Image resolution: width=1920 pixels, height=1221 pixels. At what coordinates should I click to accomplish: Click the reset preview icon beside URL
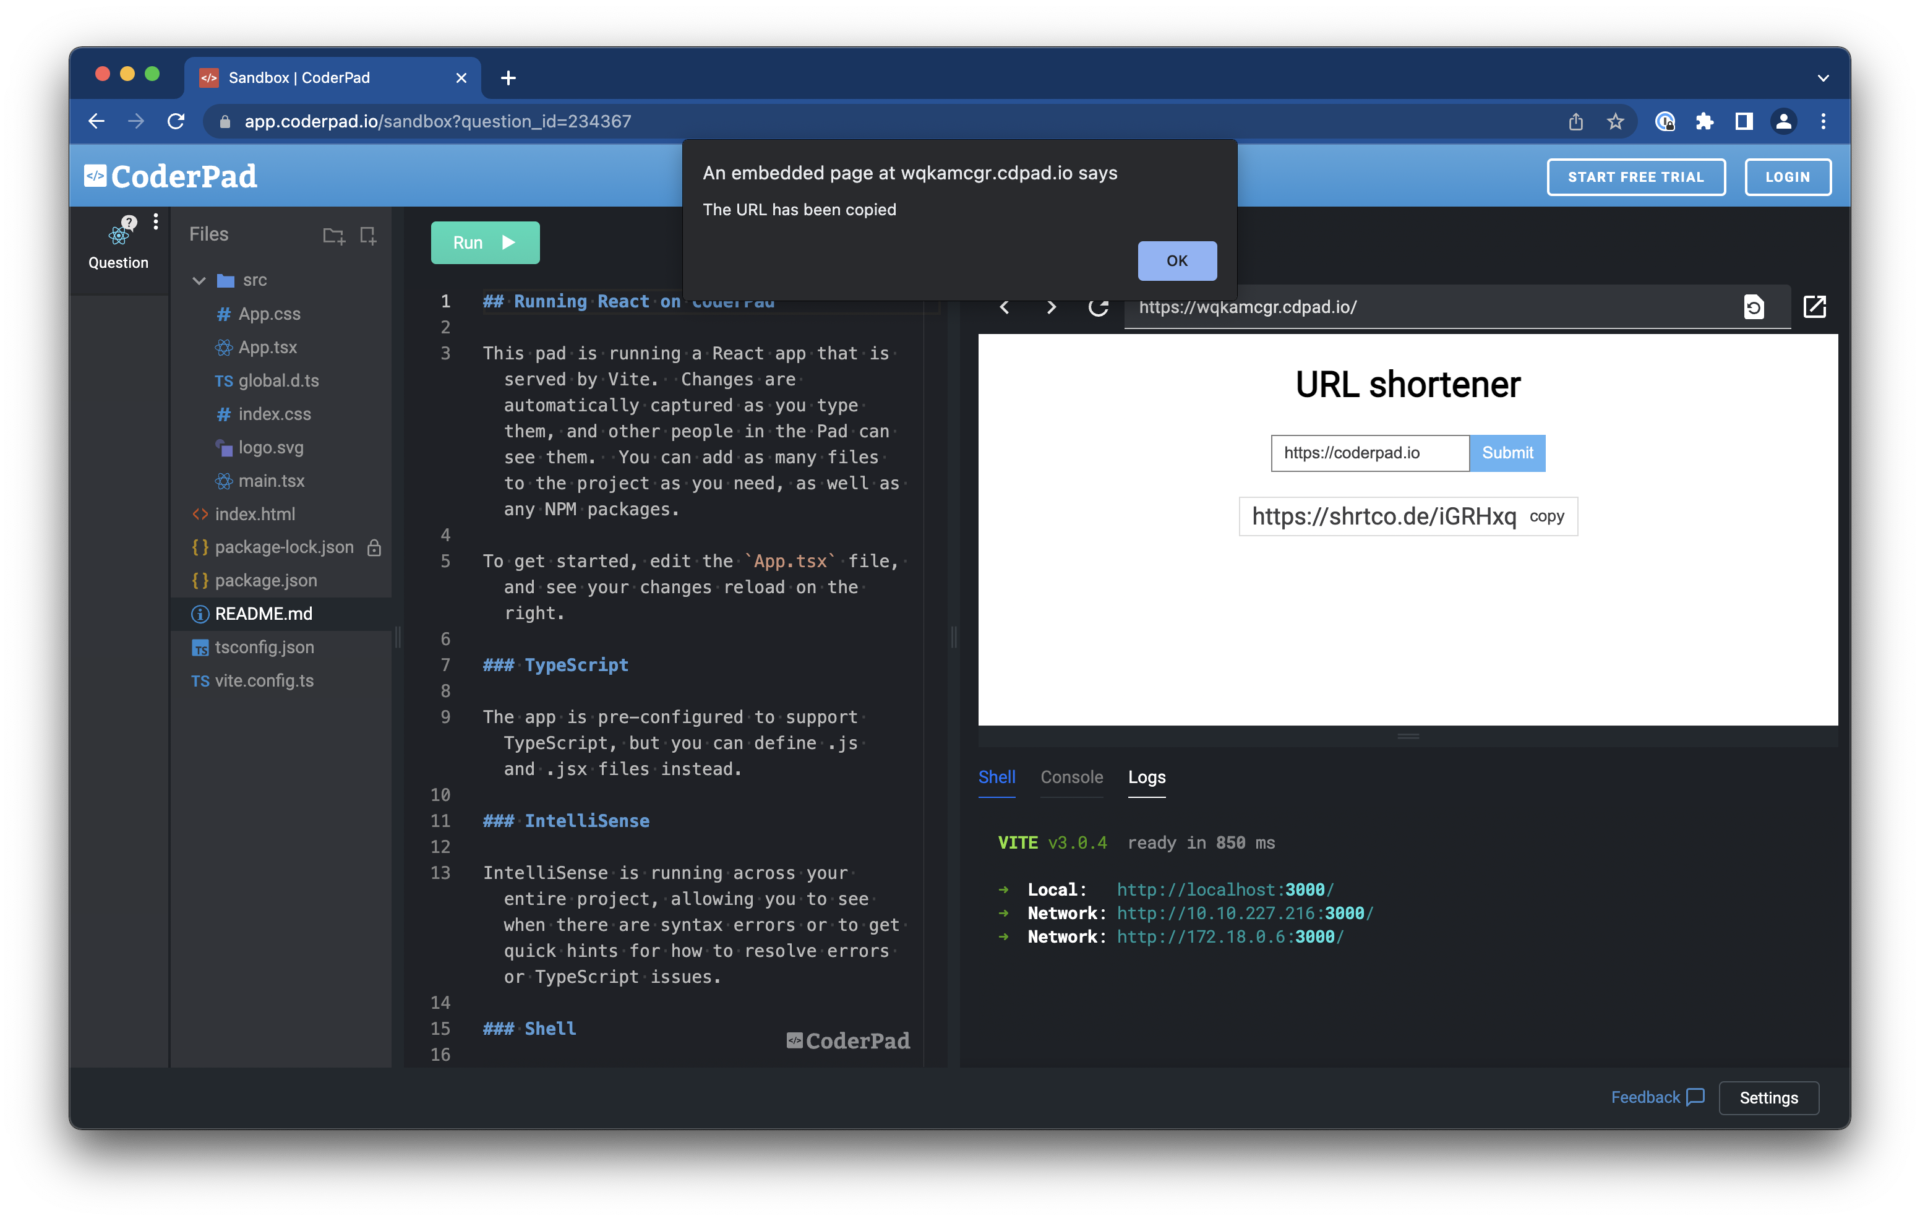coord(1754,307)
